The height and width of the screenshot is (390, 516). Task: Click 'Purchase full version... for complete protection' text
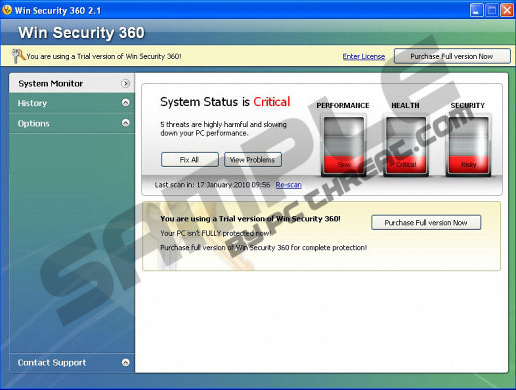coord(263,248)
